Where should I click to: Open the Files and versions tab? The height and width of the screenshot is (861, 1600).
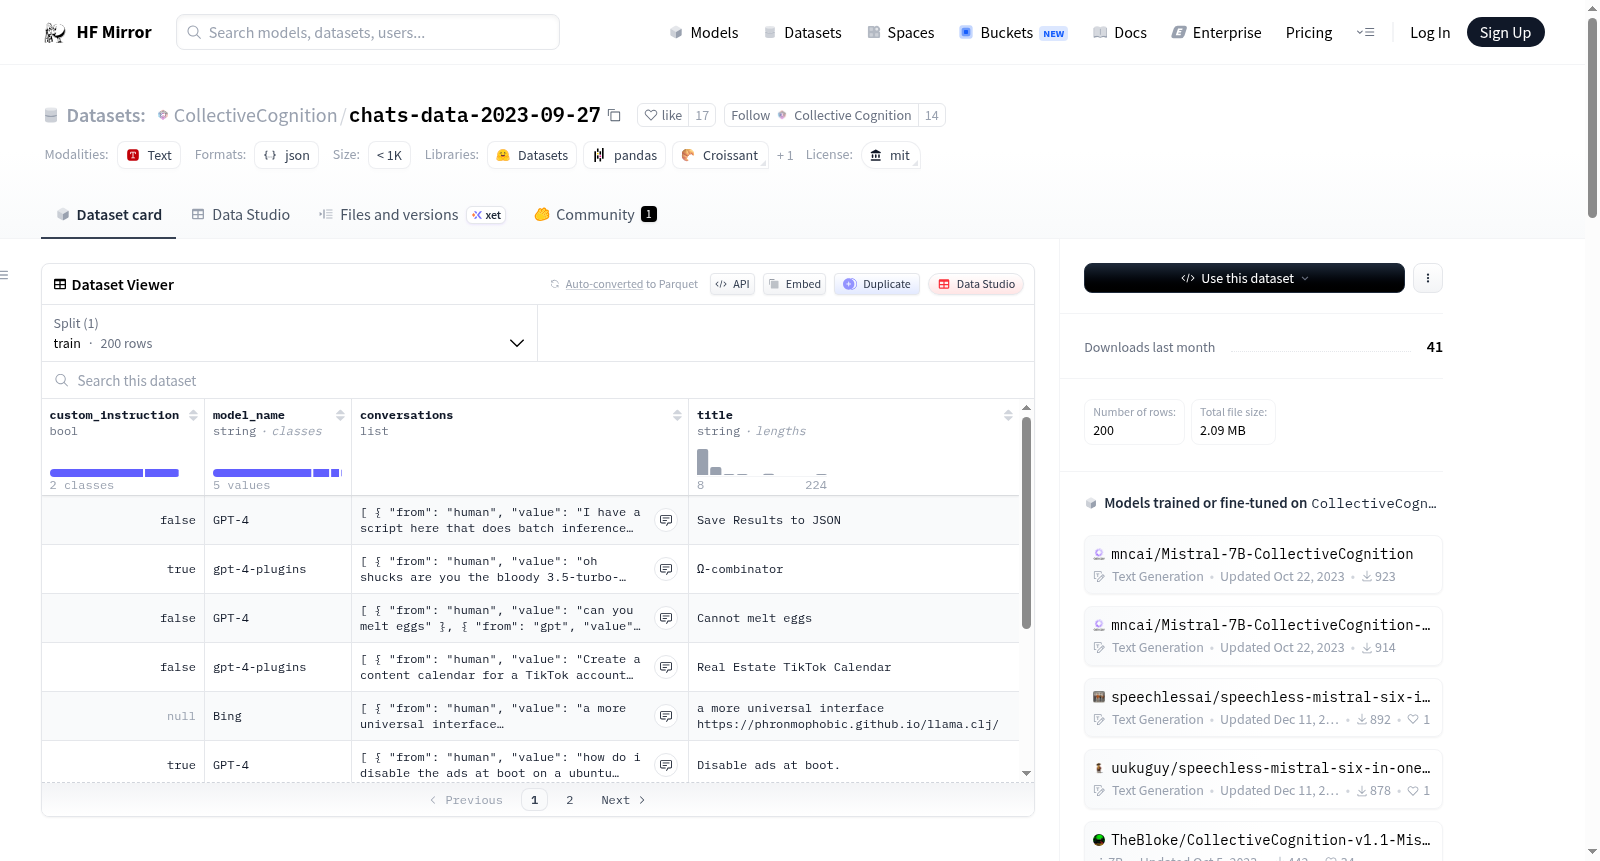point(412,215)
